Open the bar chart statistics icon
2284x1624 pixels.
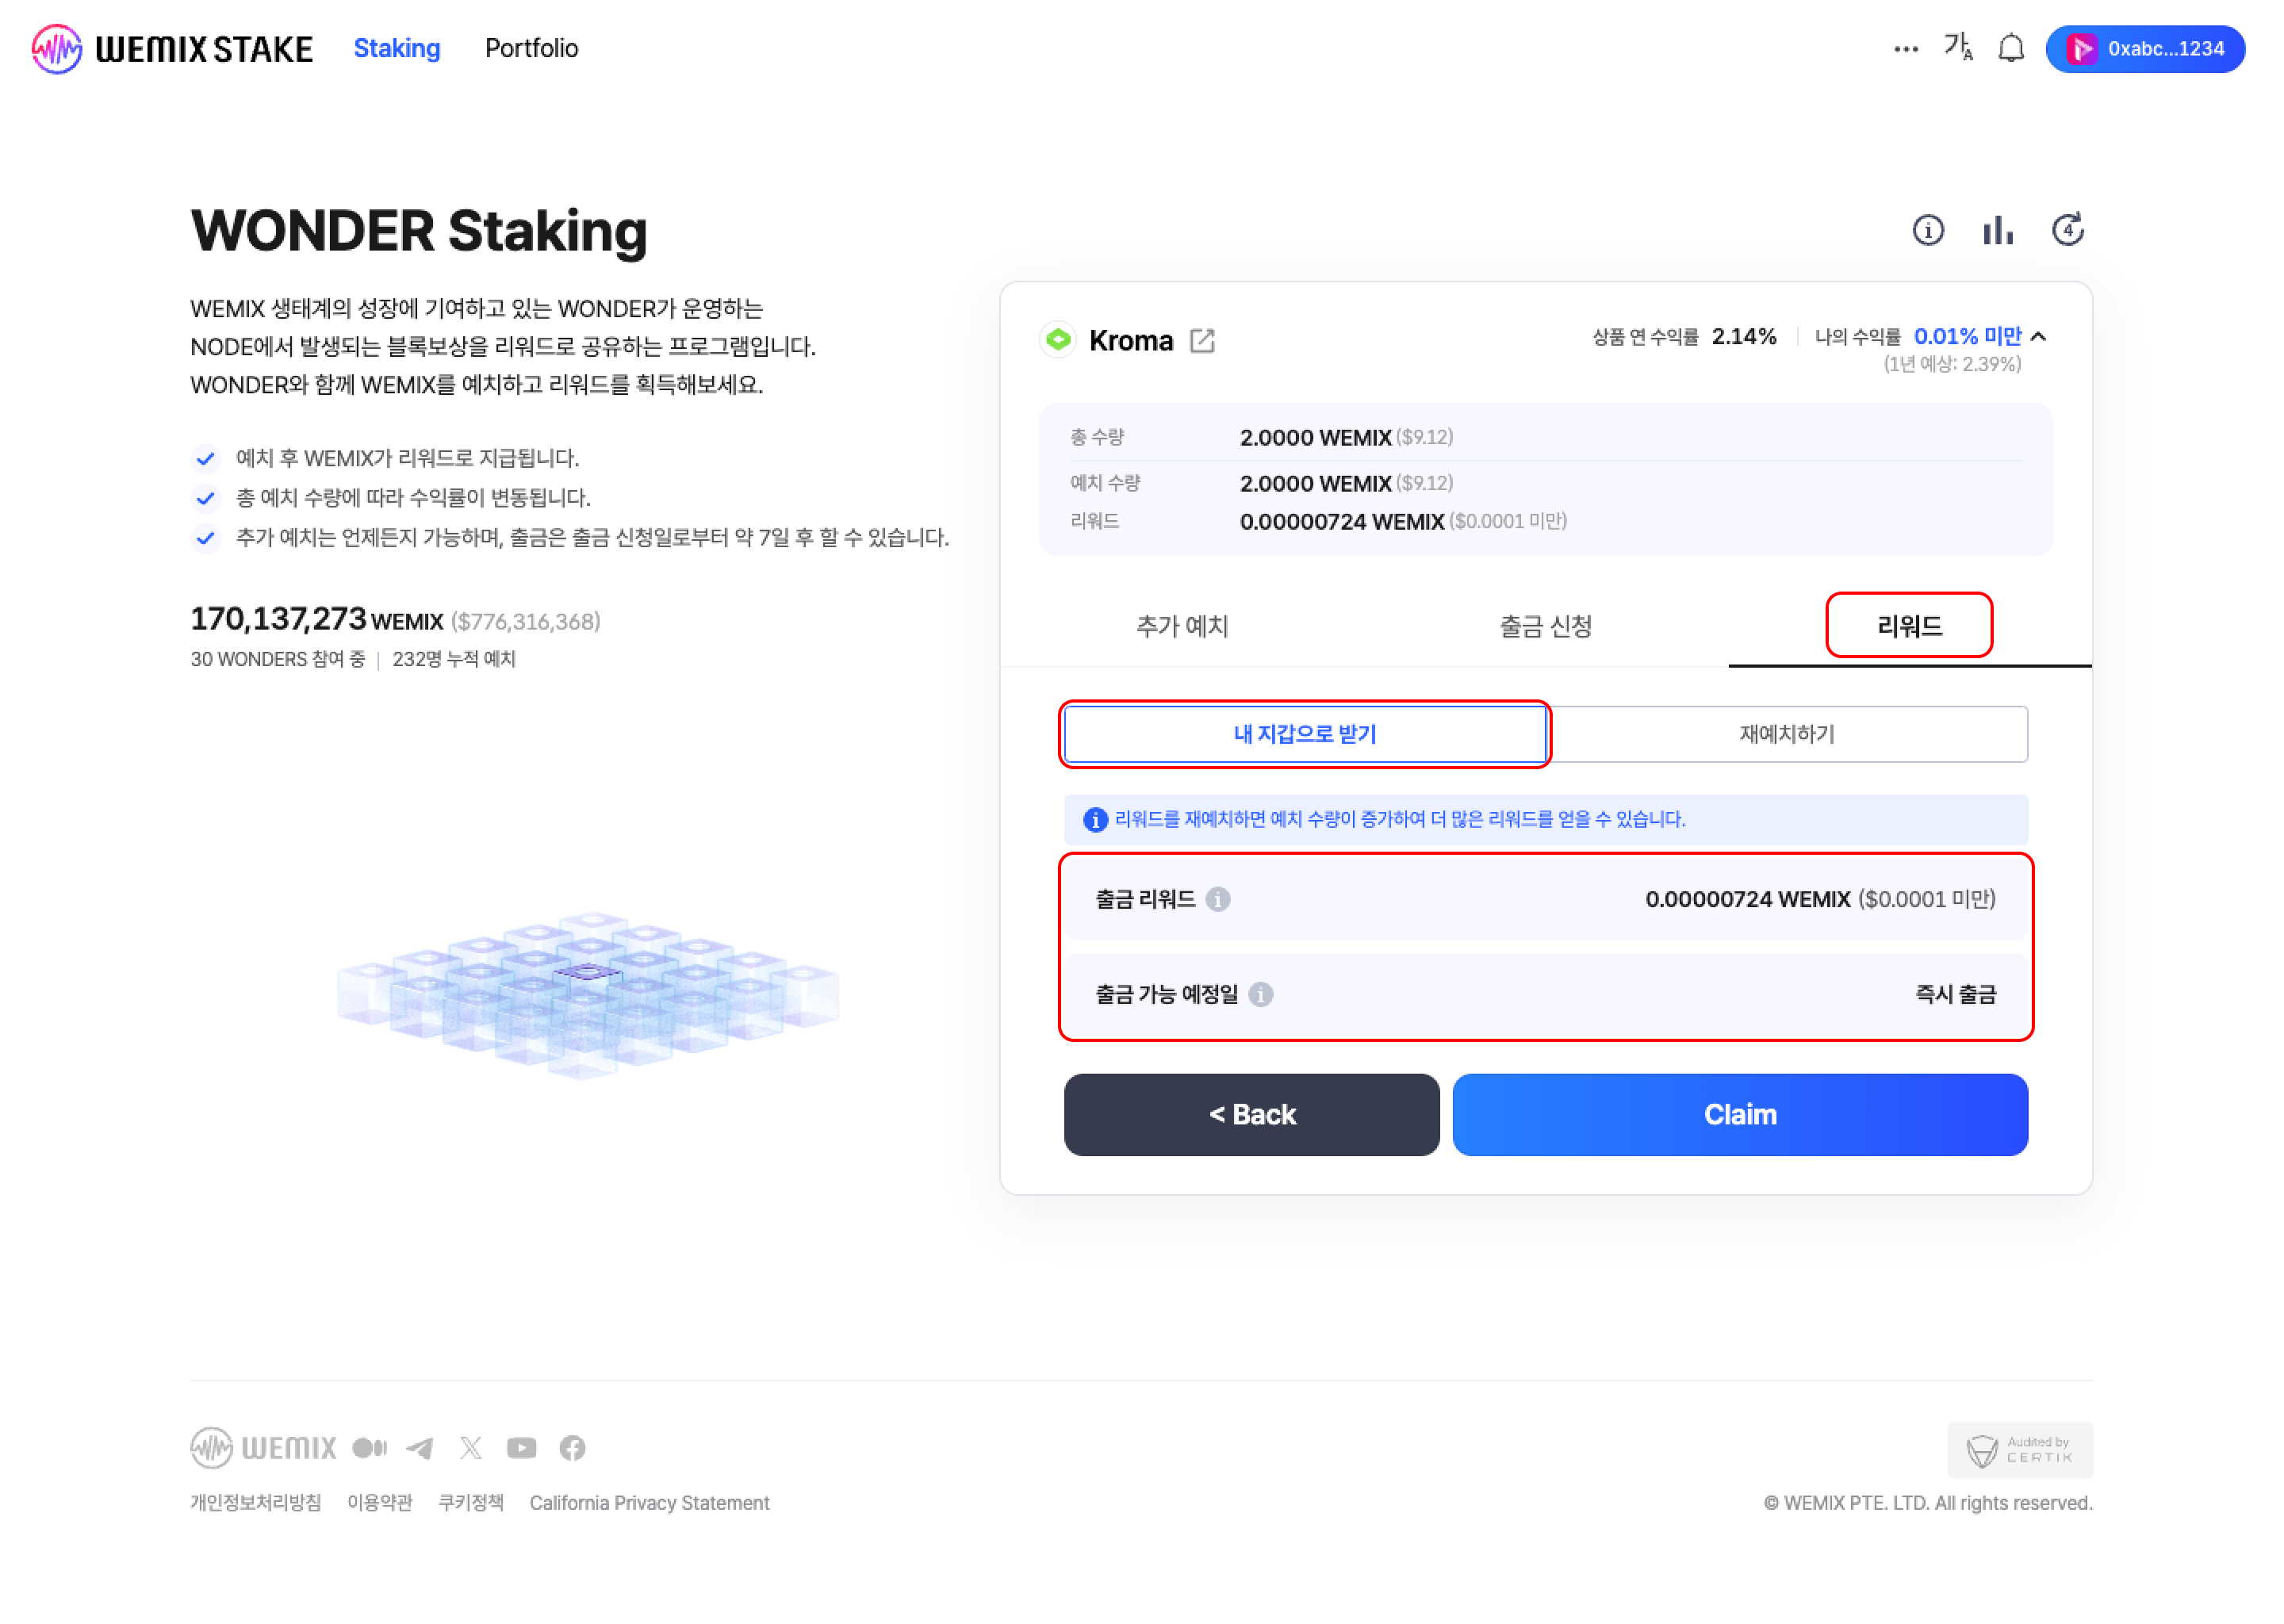pos(1997,230)
